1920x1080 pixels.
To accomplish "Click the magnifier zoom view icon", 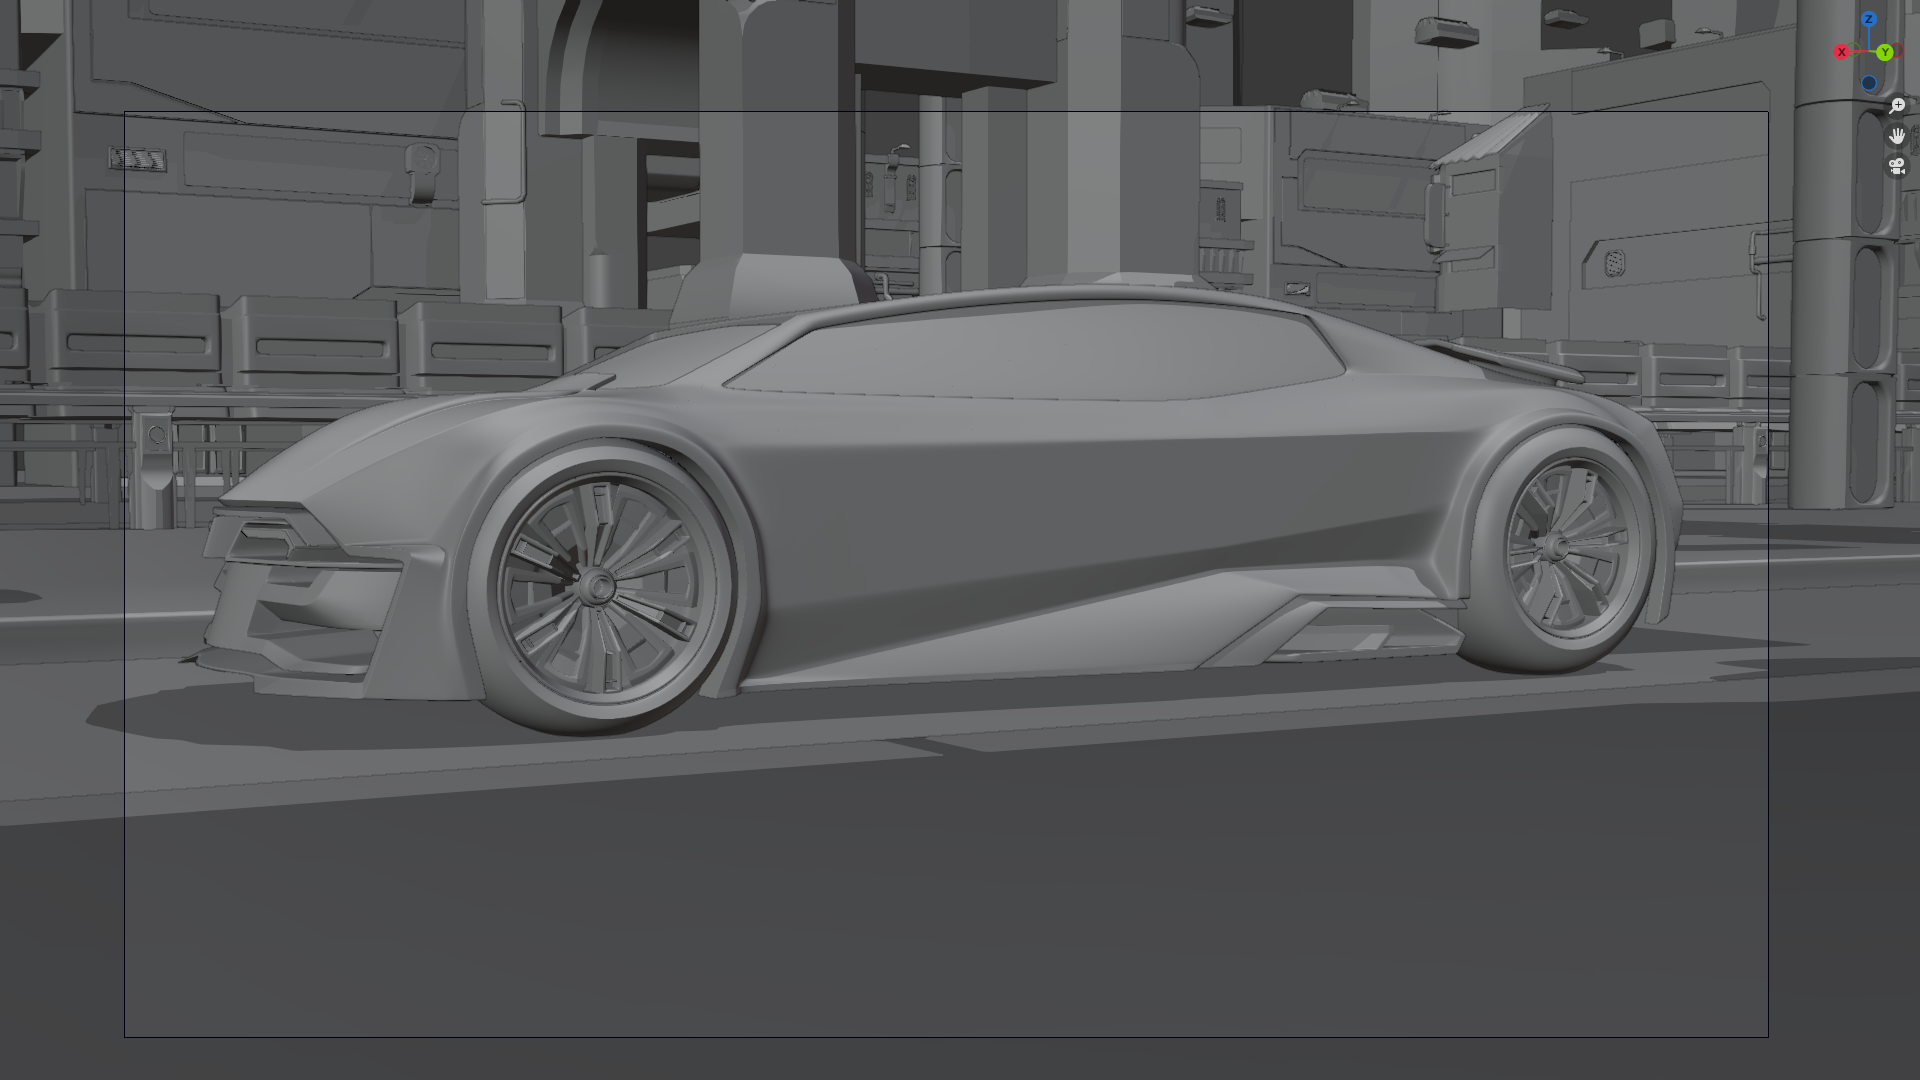I will 1897,105.
